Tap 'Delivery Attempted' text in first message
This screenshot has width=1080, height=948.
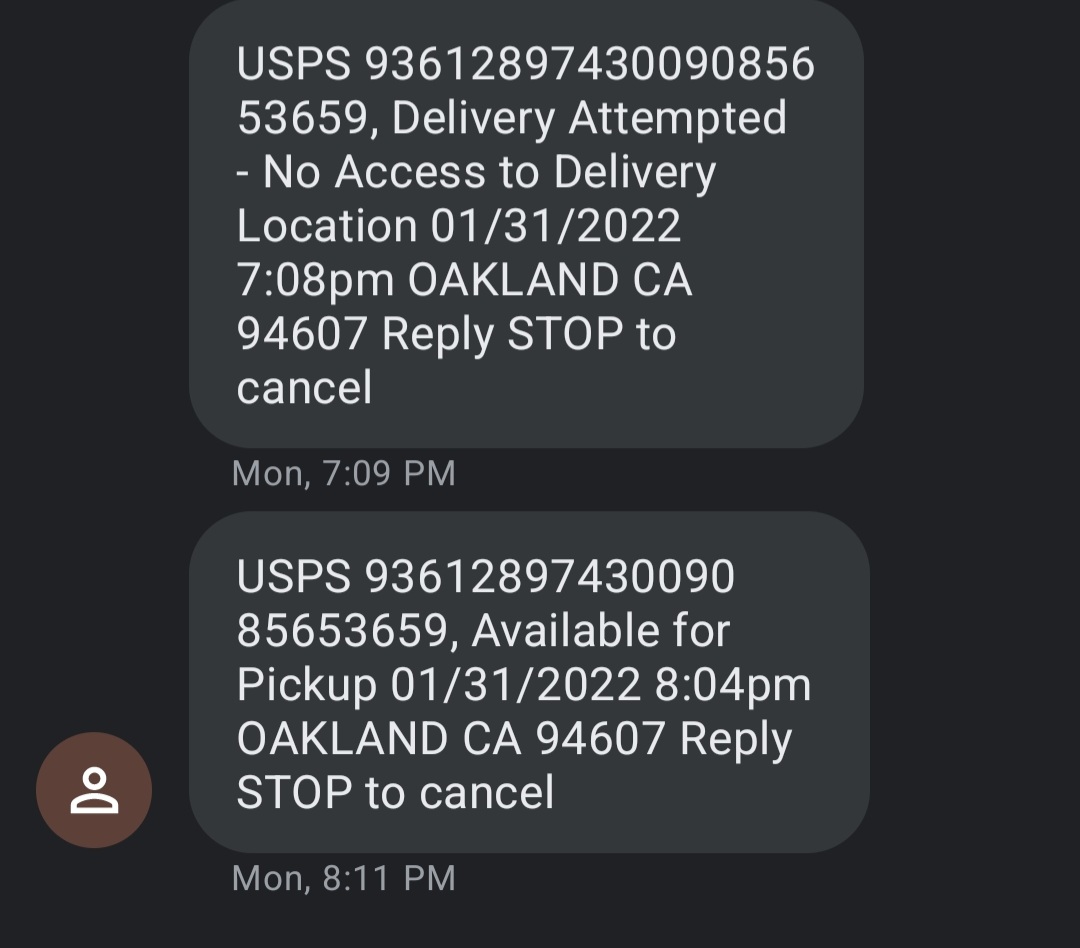coord(589,119)
